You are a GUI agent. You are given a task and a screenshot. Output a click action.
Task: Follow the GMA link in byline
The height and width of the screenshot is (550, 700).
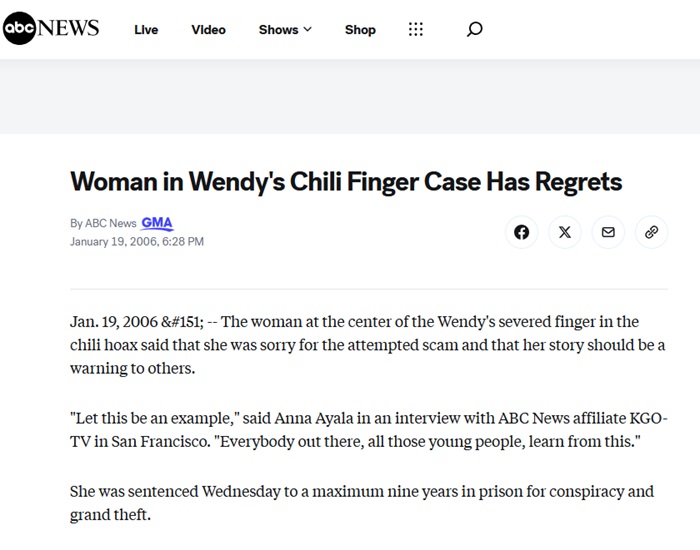click(x=158, y=223)
